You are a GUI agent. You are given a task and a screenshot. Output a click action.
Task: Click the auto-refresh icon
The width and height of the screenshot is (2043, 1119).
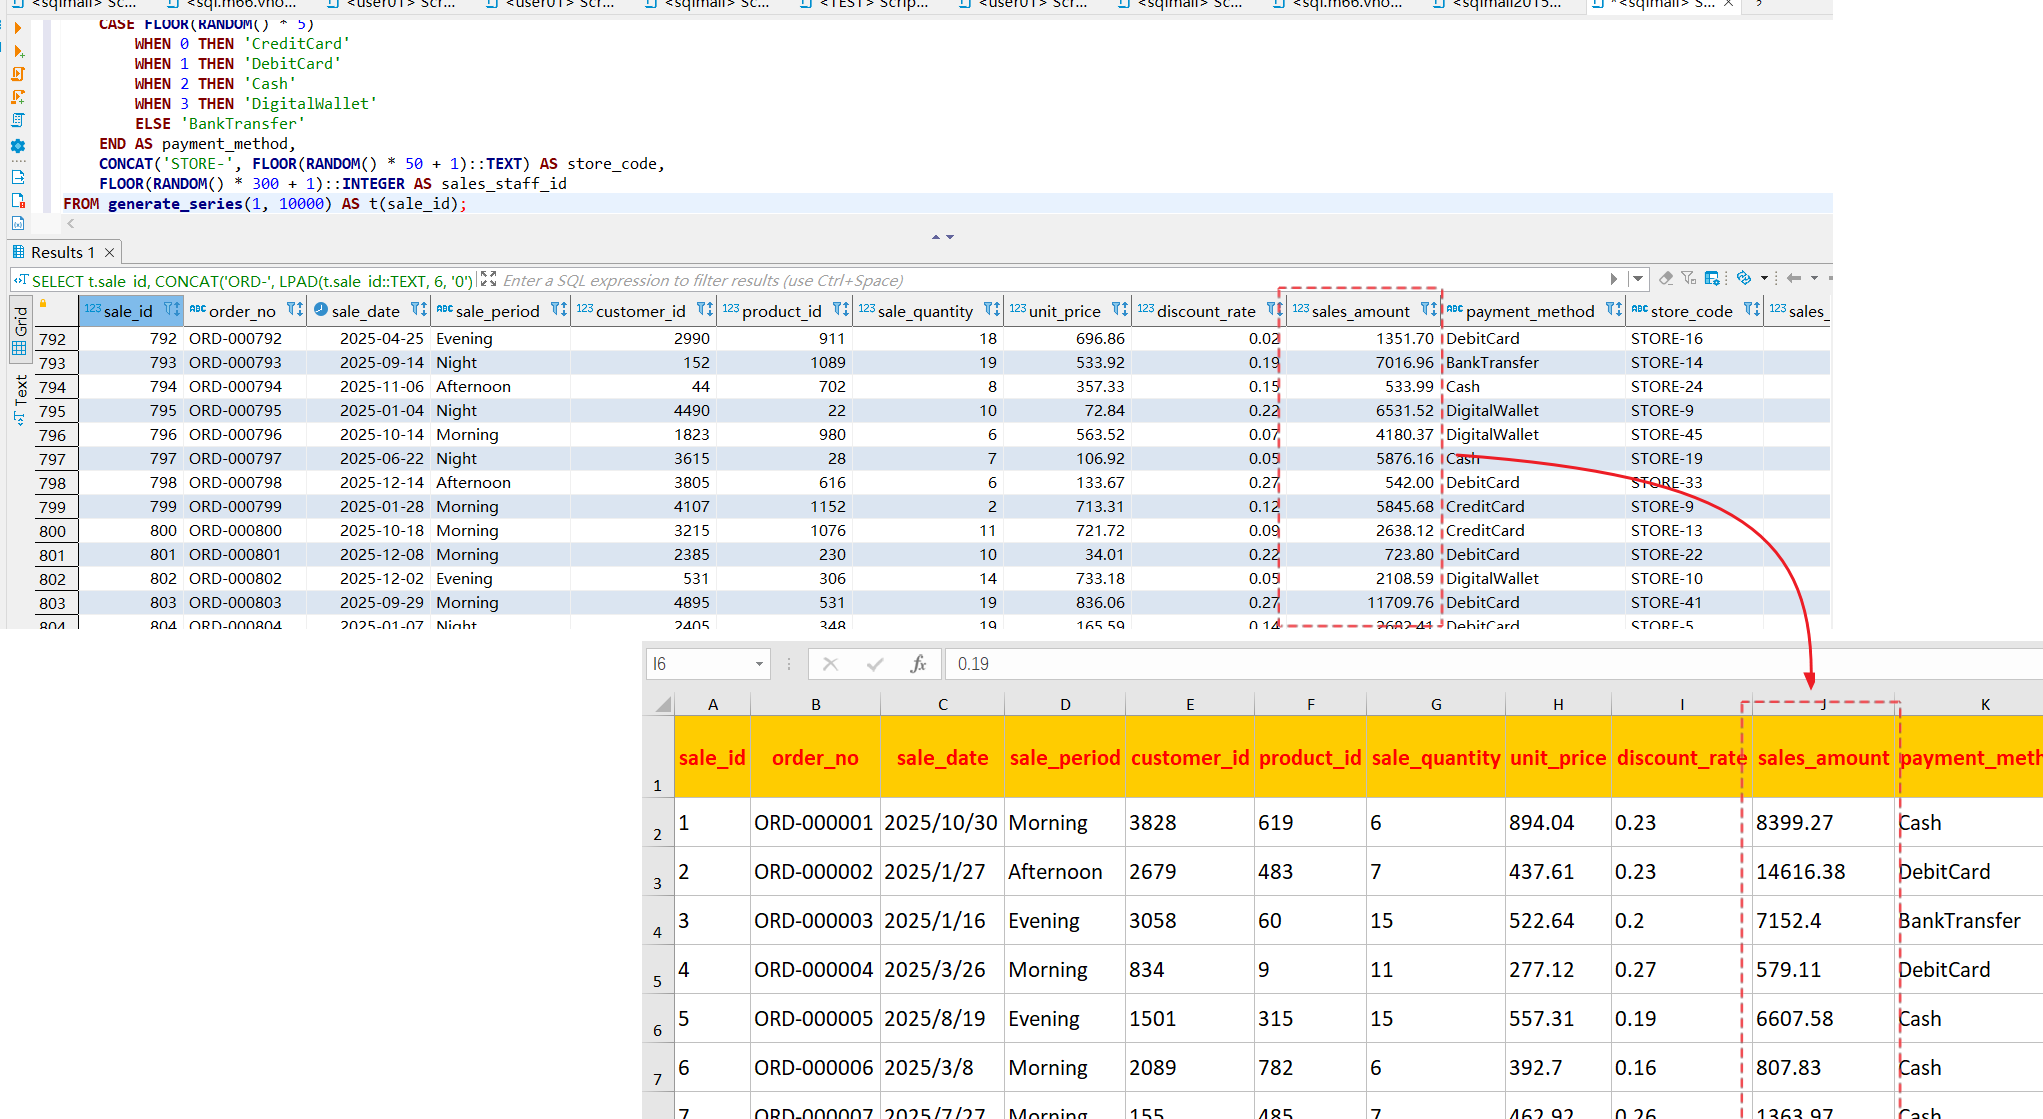pyautogui.click(x=1744, y=278)
